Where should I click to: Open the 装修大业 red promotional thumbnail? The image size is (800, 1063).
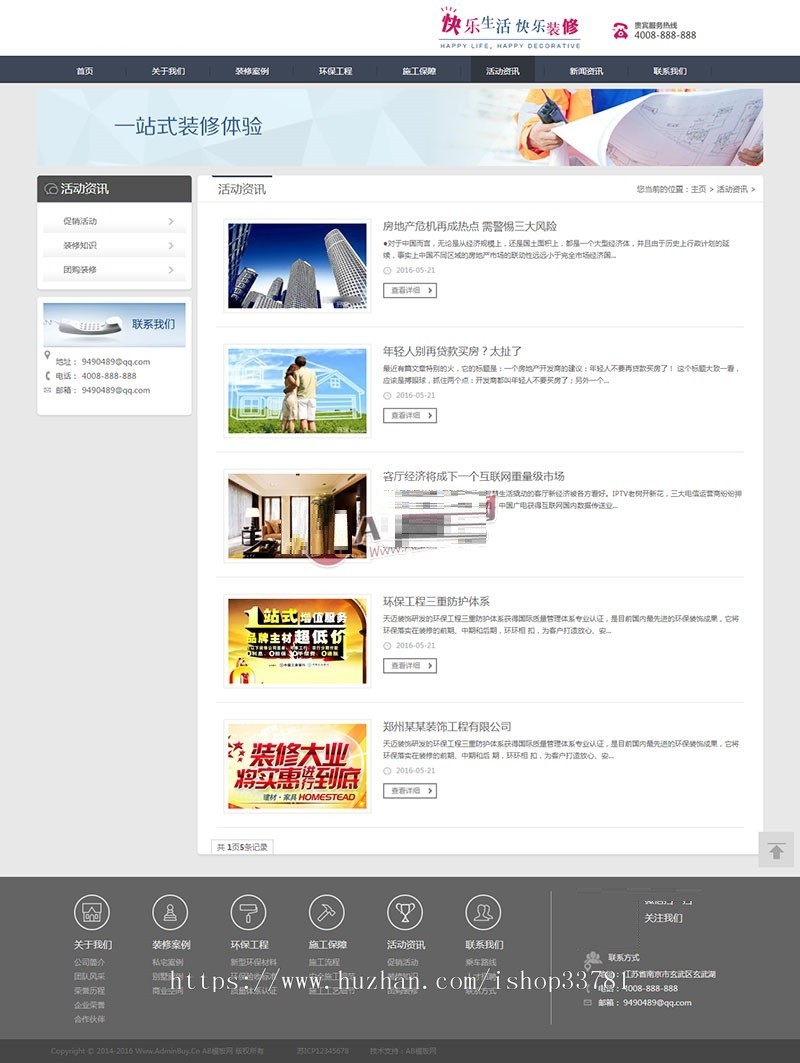click(x=297, y=766)
